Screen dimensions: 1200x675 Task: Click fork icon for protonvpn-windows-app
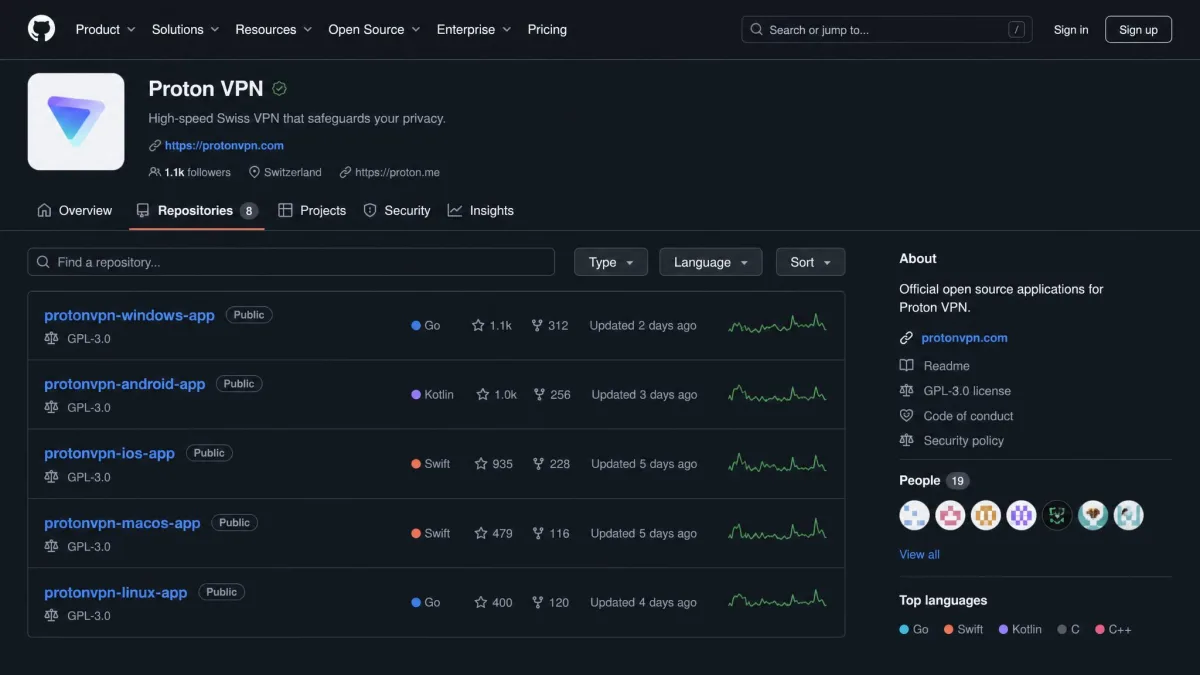pyautogui.click(x=537, y=326)
